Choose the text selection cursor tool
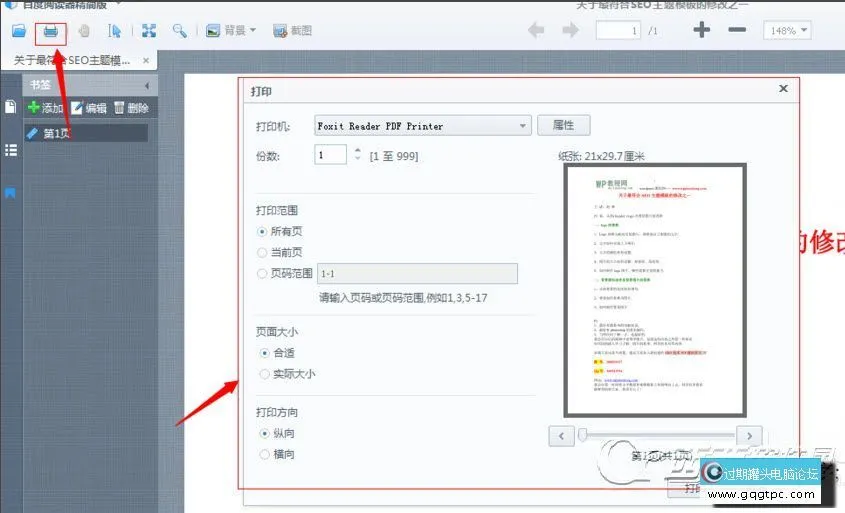The width and height of the screenshot is (845, 513). point(114,31)
